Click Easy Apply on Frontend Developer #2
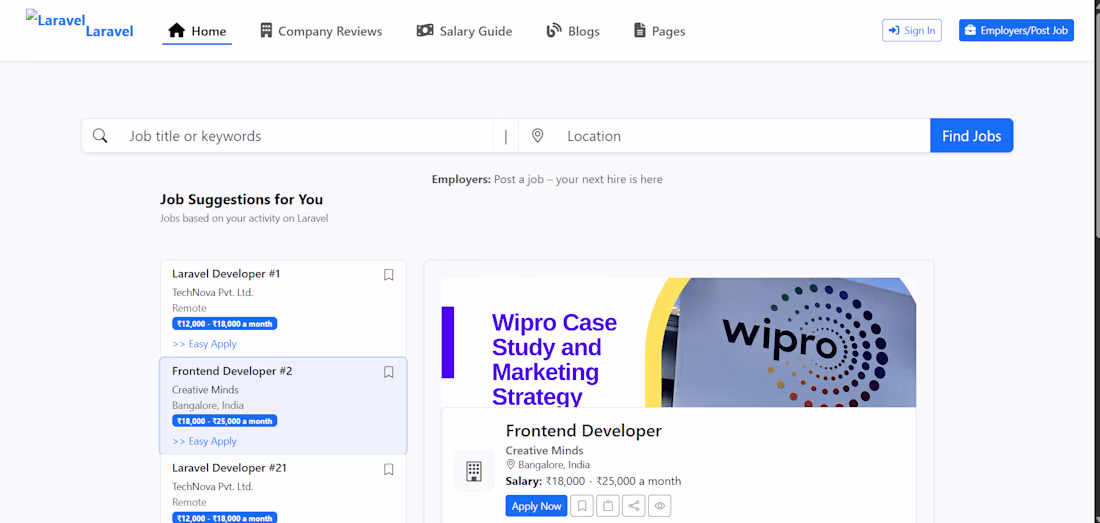1100x523 pixels. point(204,441)
